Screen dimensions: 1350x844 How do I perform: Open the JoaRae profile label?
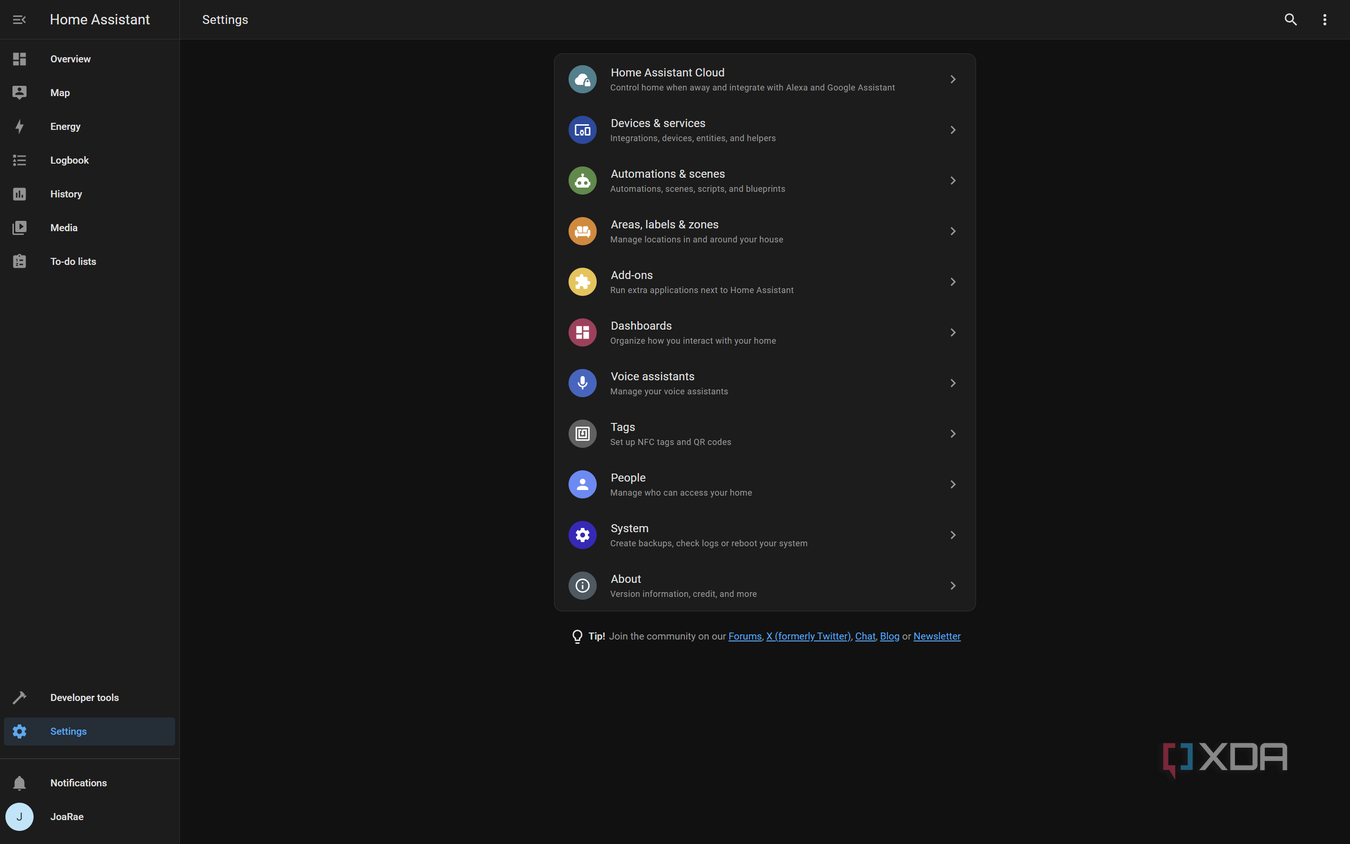coord(67,817)
